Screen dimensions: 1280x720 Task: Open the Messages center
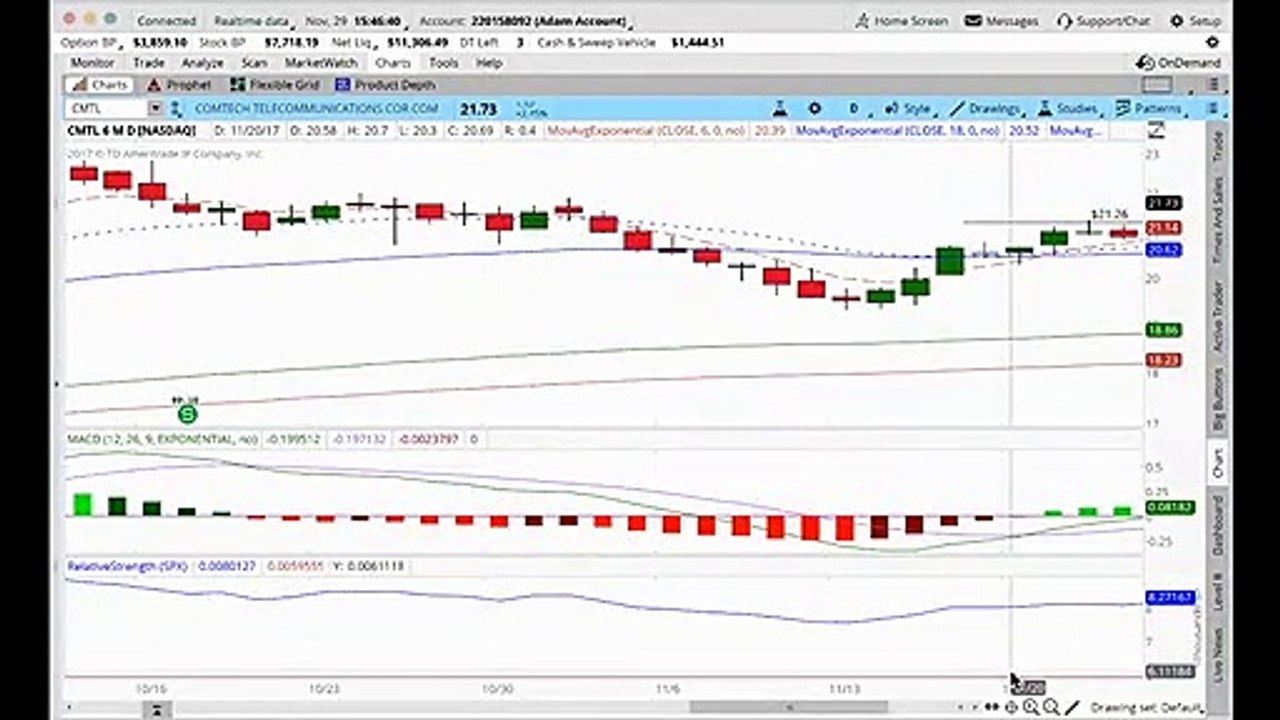point(1001,20)
